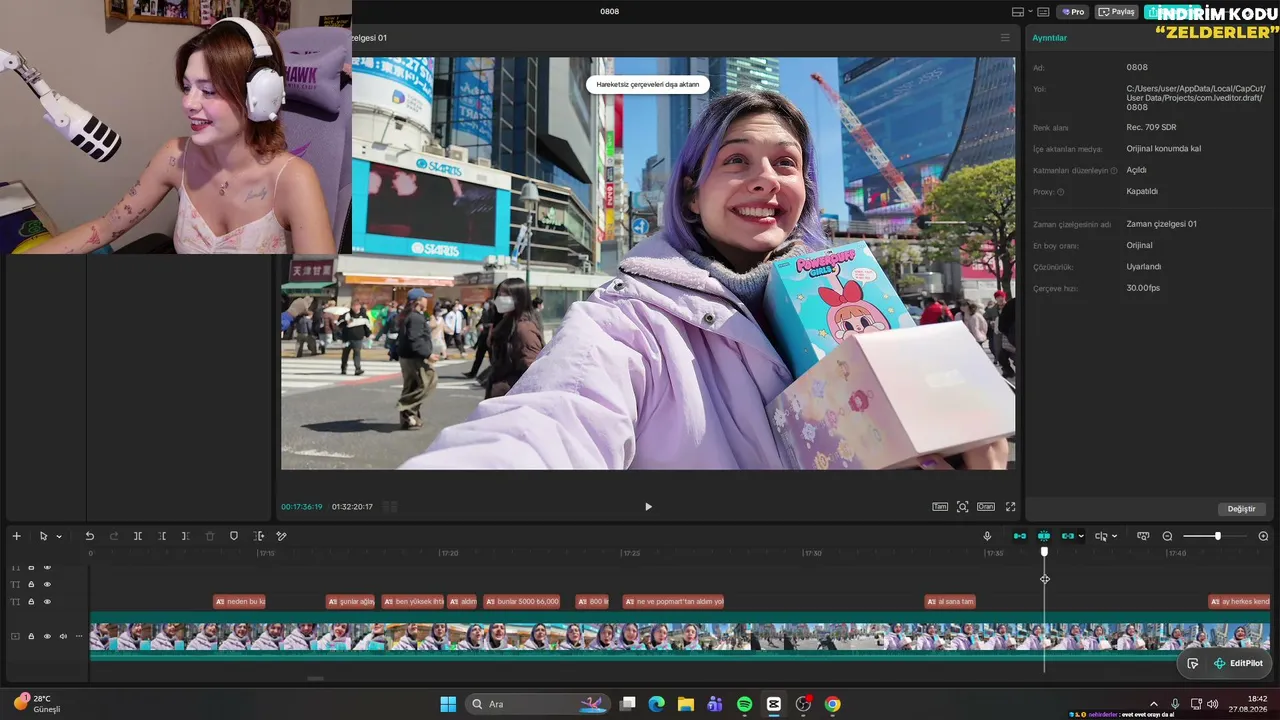Click the Tam full-quality preview button

[x=940, y=507]
